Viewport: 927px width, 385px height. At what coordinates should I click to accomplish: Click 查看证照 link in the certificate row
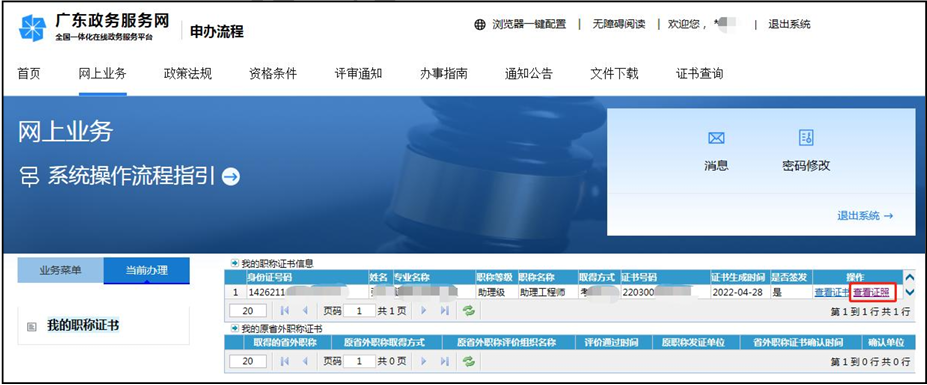click(871, 292)
